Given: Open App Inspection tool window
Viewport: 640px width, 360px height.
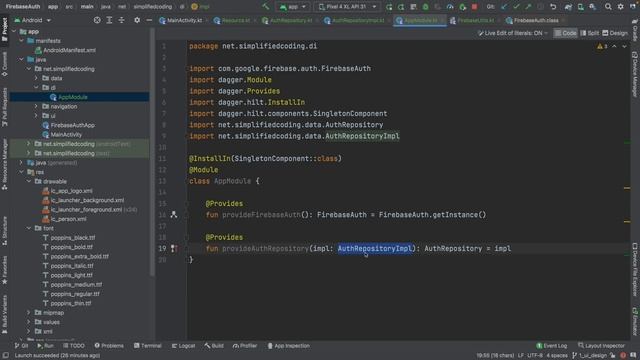Looking at the screenshot, I should click(x=289, y=346).
